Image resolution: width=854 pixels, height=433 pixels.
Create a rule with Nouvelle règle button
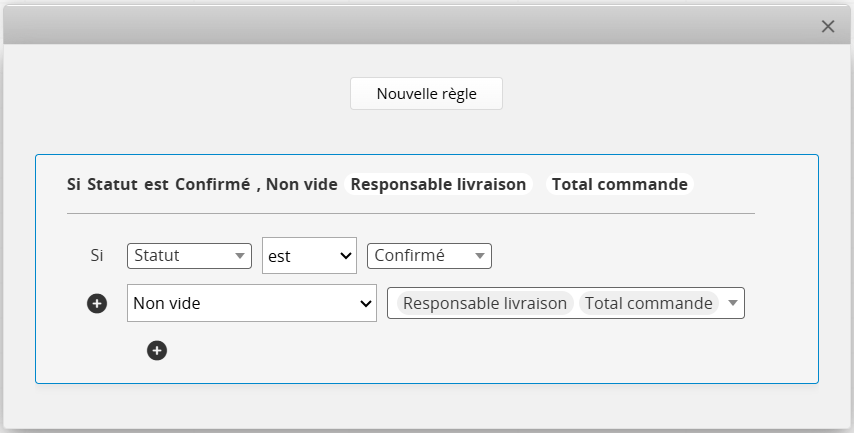[x=426, y=94]
